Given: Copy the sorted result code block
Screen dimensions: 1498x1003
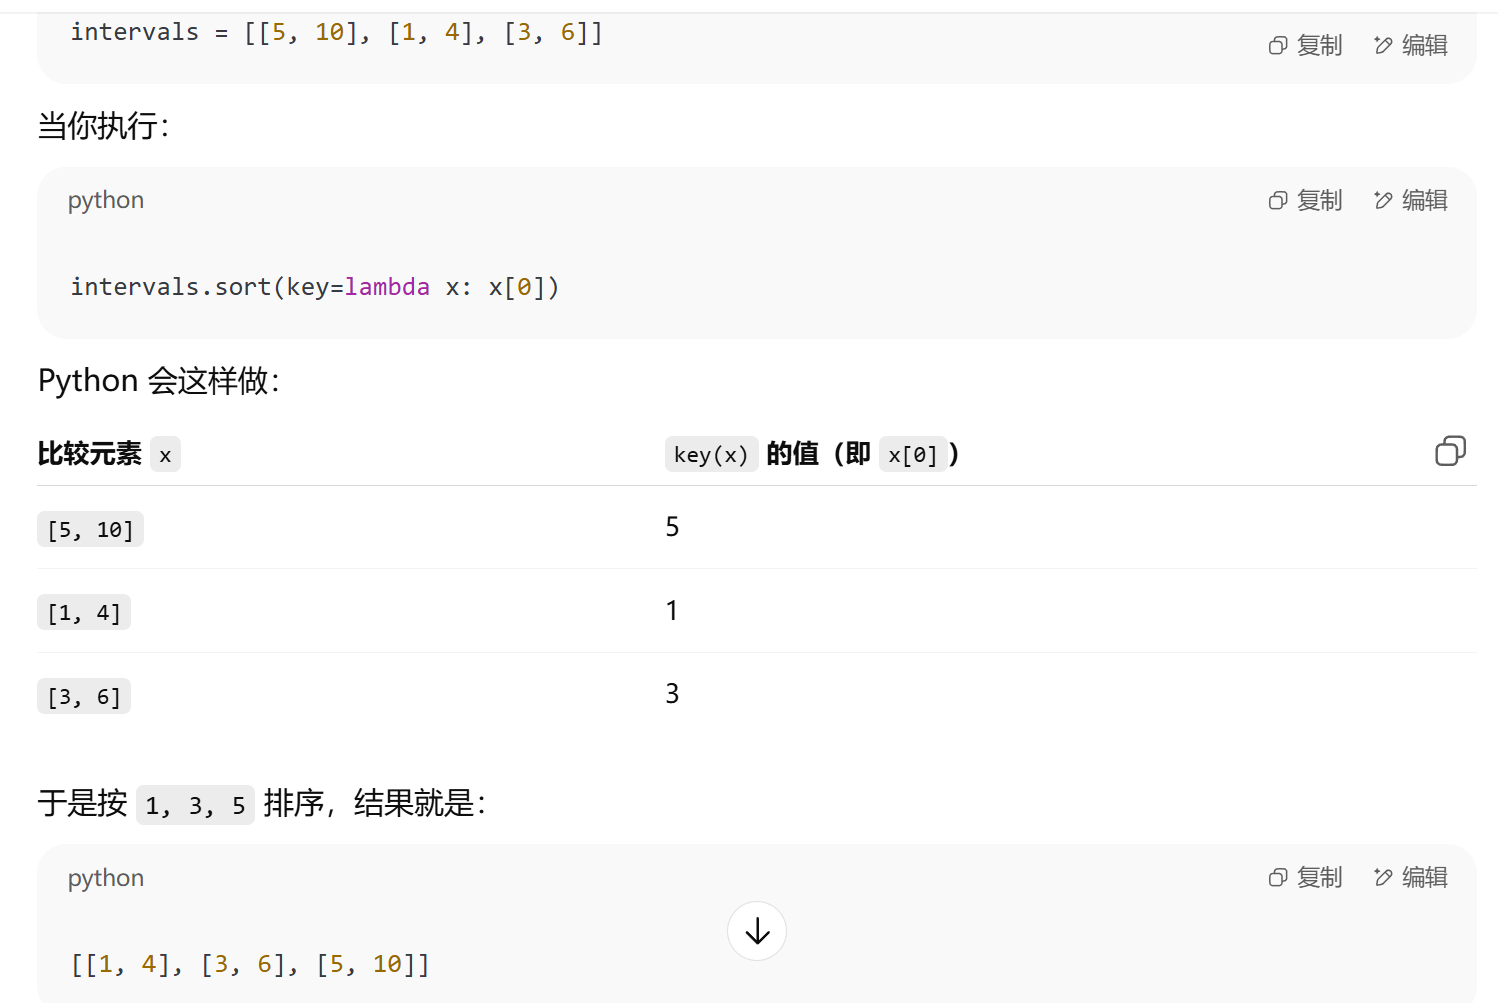Looking at the screenshot, I should tap(1305, 877).
